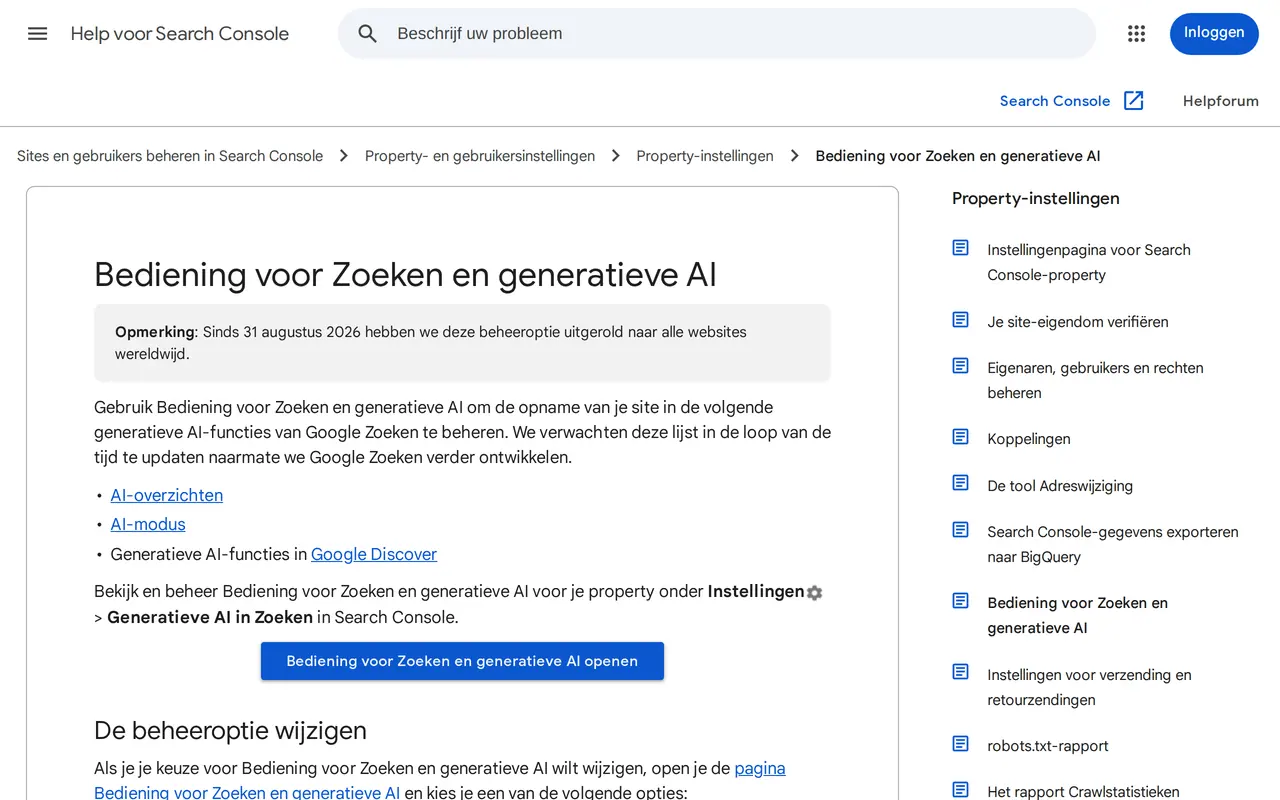Click chevron after Property-instellingen breadcrumb
This screenshot has height=800, width=1280.
tap(795, 156)
